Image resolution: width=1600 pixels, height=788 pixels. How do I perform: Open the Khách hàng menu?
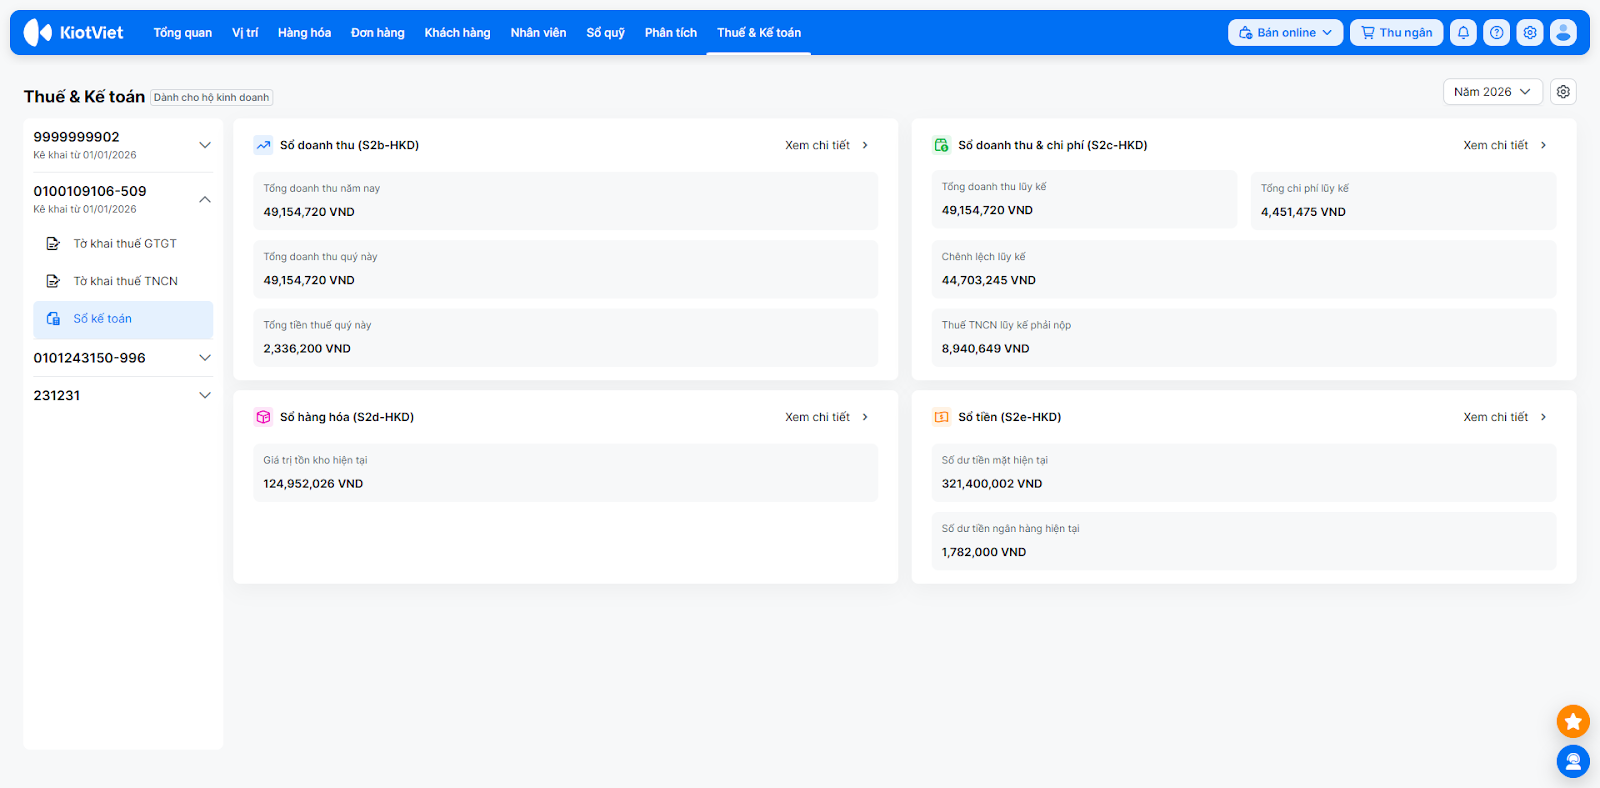click(457, 33)
